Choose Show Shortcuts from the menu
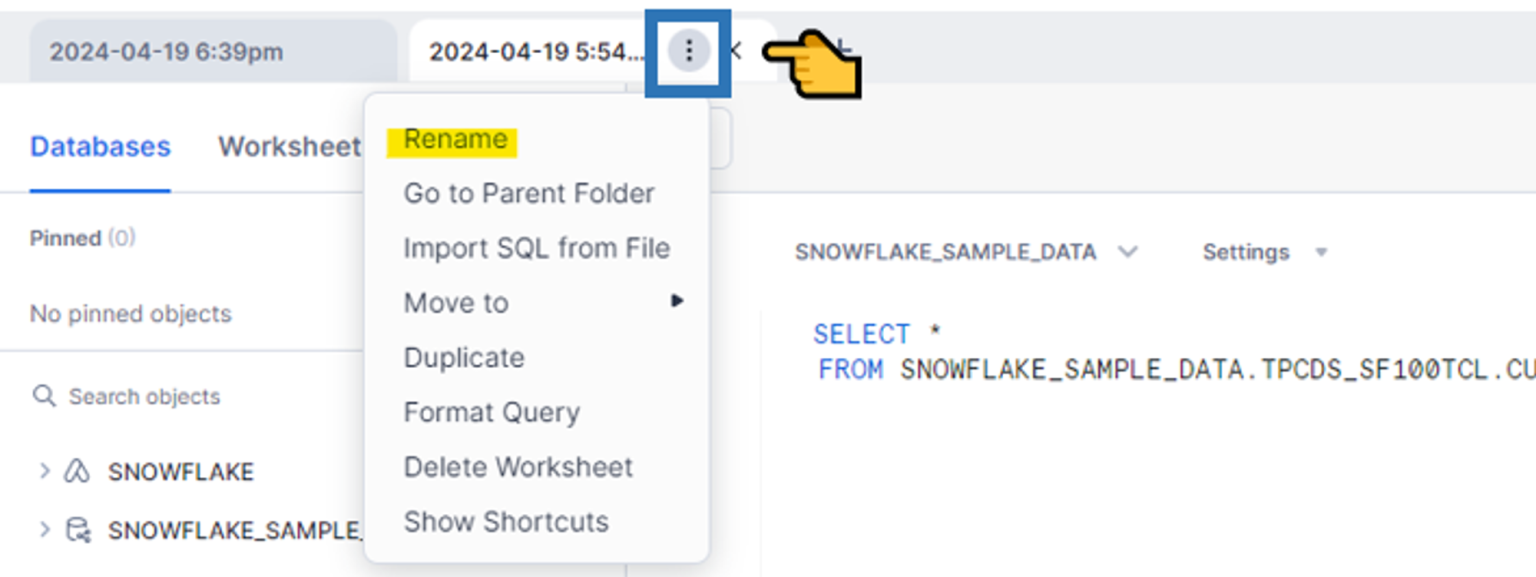 click(506, 521)
